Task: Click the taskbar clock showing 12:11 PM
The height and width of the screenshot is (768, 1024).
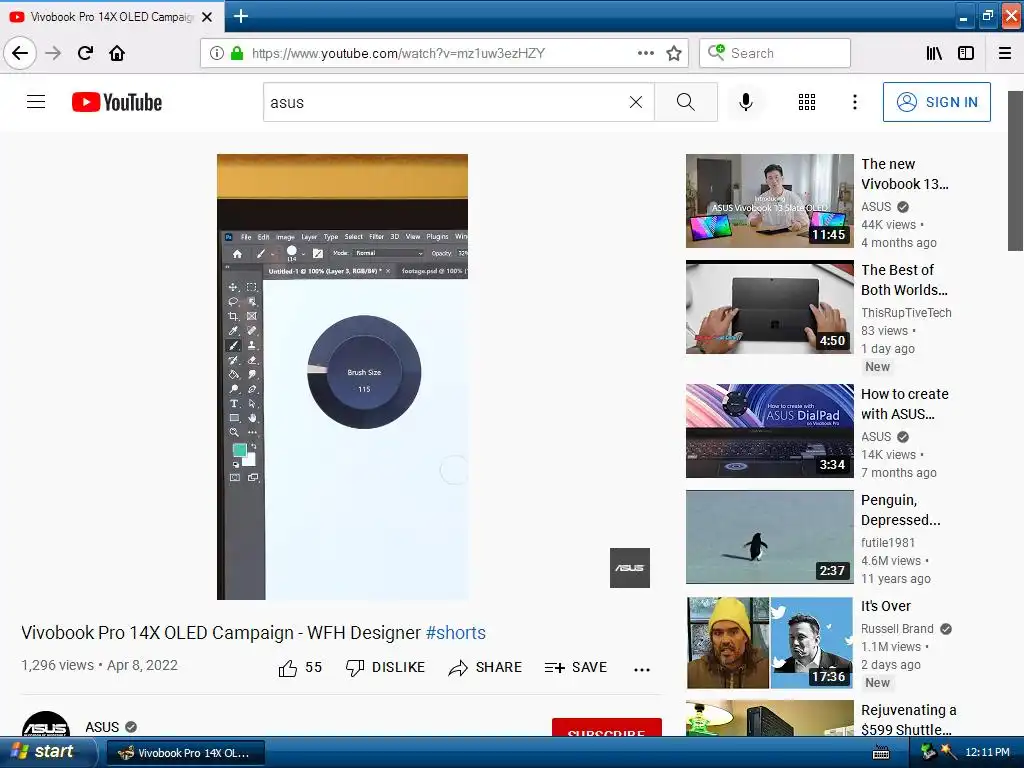Action: coord(987,752)
